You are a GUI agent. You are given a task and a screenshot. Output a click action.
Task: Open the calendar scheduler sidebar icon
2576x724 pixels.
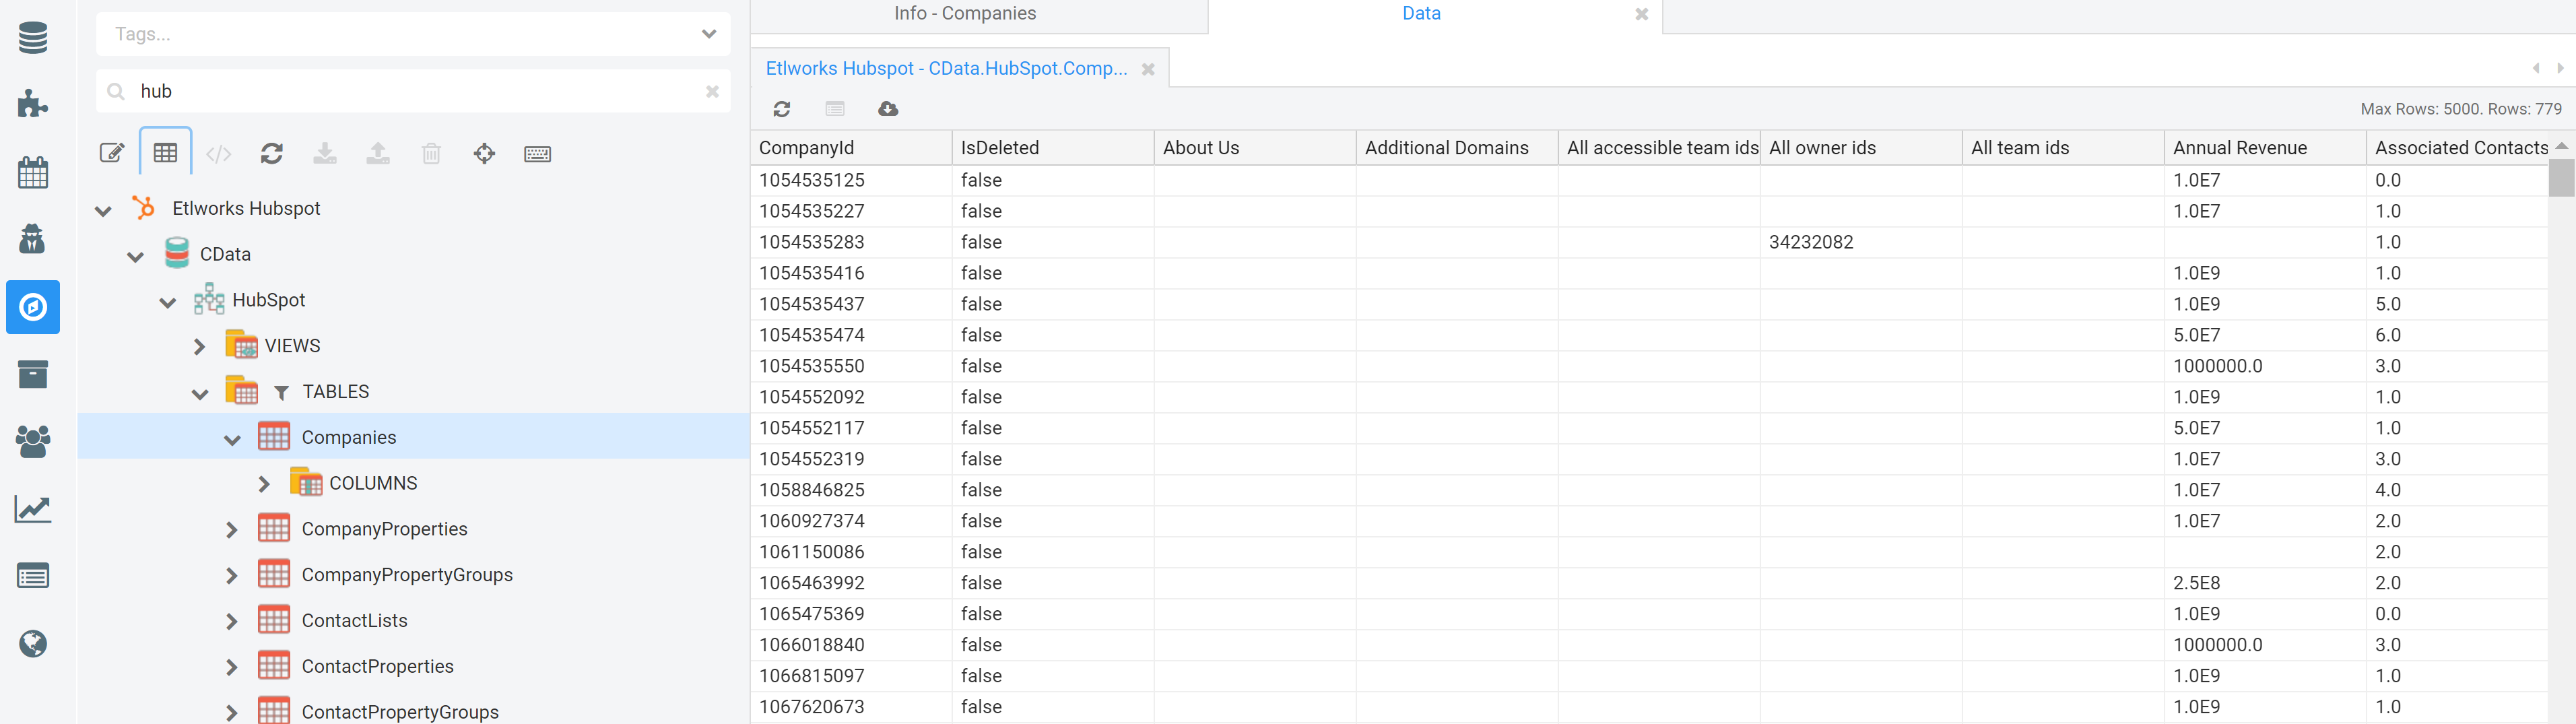point(33,172)
